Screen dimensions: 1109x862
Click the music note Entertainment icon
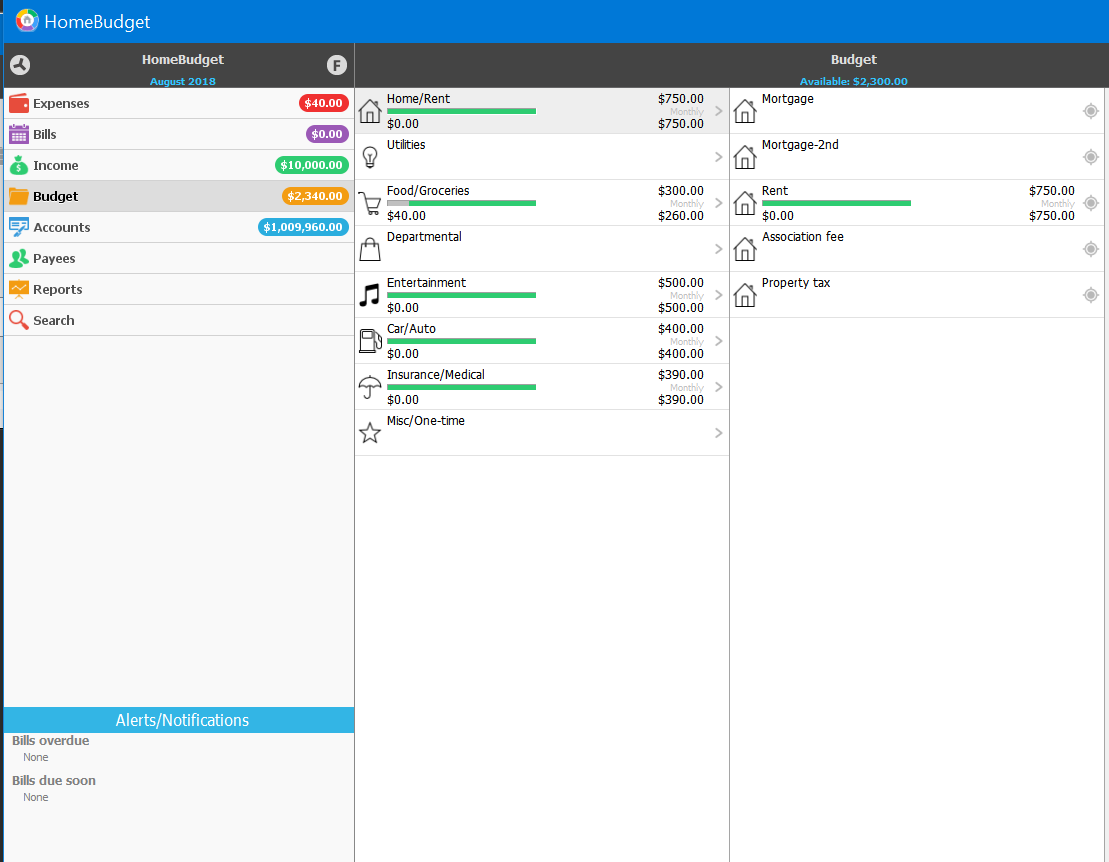pyautogui.click(x=370, y=295)
